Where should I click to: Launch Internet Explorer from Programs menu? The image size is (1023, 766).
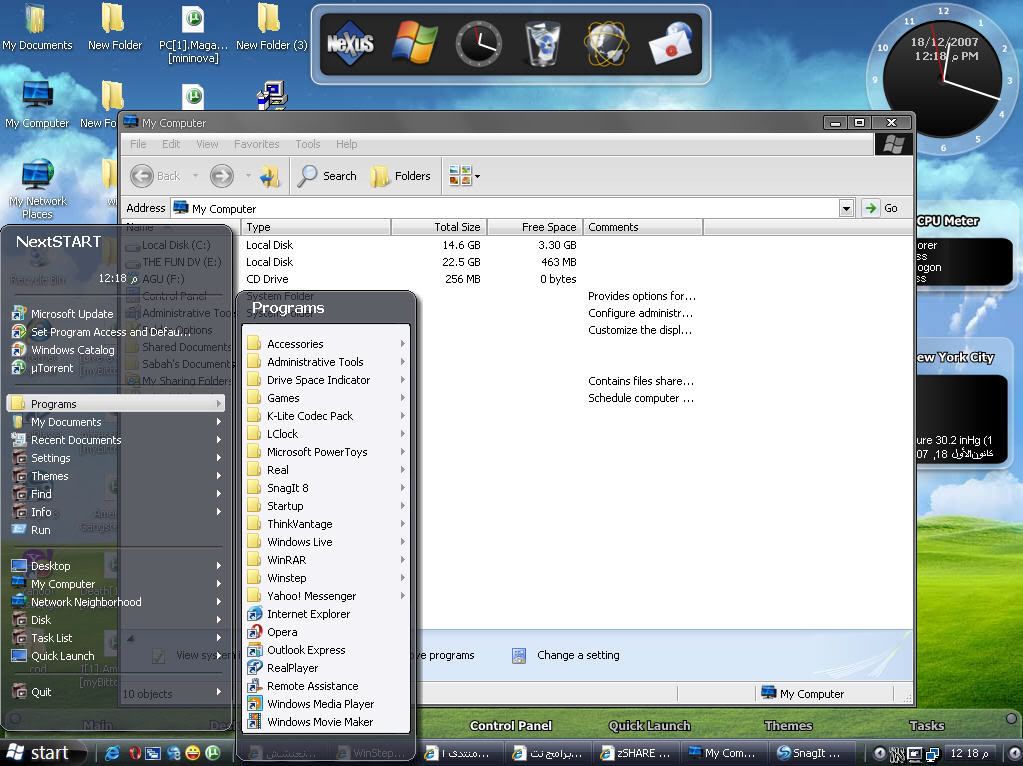[326, 614]
